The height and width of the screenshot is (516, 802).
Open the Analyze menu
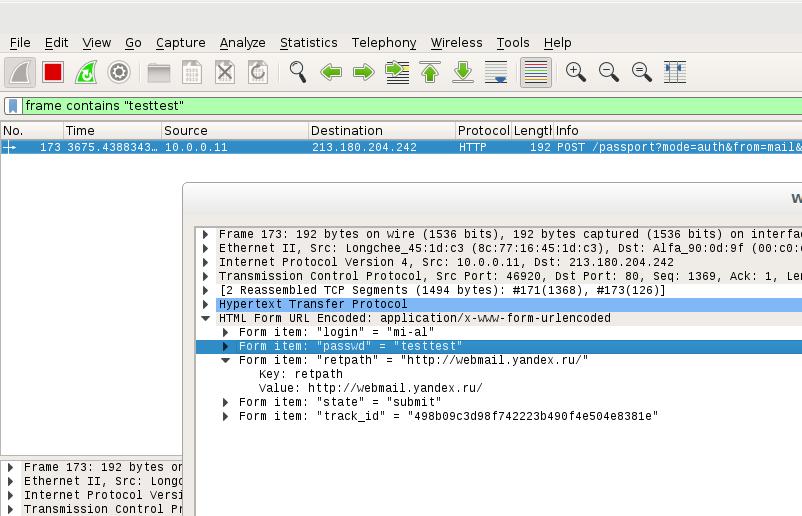coord(242,42)
